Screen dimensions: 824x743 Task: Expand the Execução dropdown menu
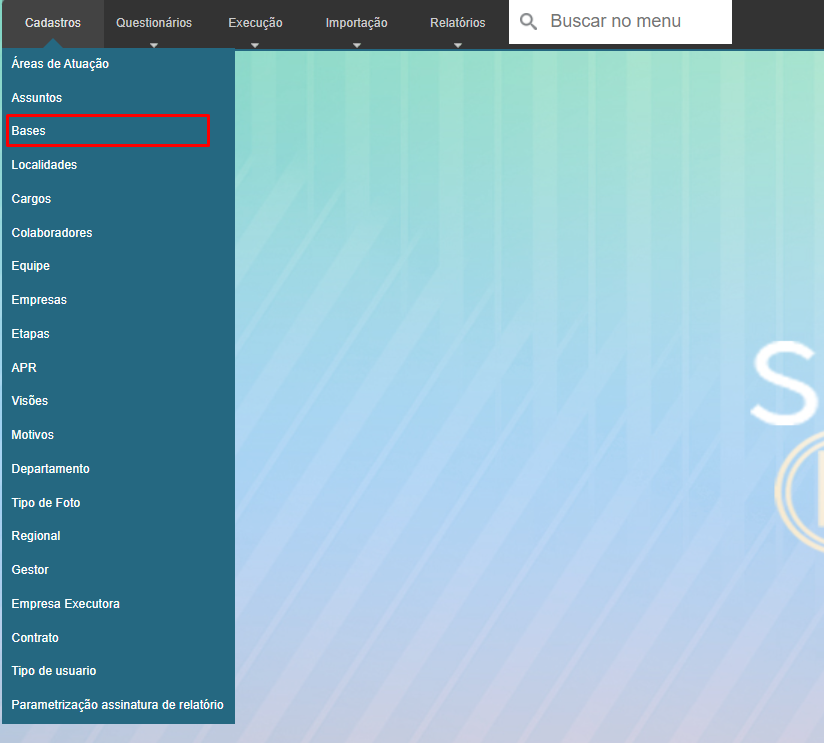tap(255, 23)
